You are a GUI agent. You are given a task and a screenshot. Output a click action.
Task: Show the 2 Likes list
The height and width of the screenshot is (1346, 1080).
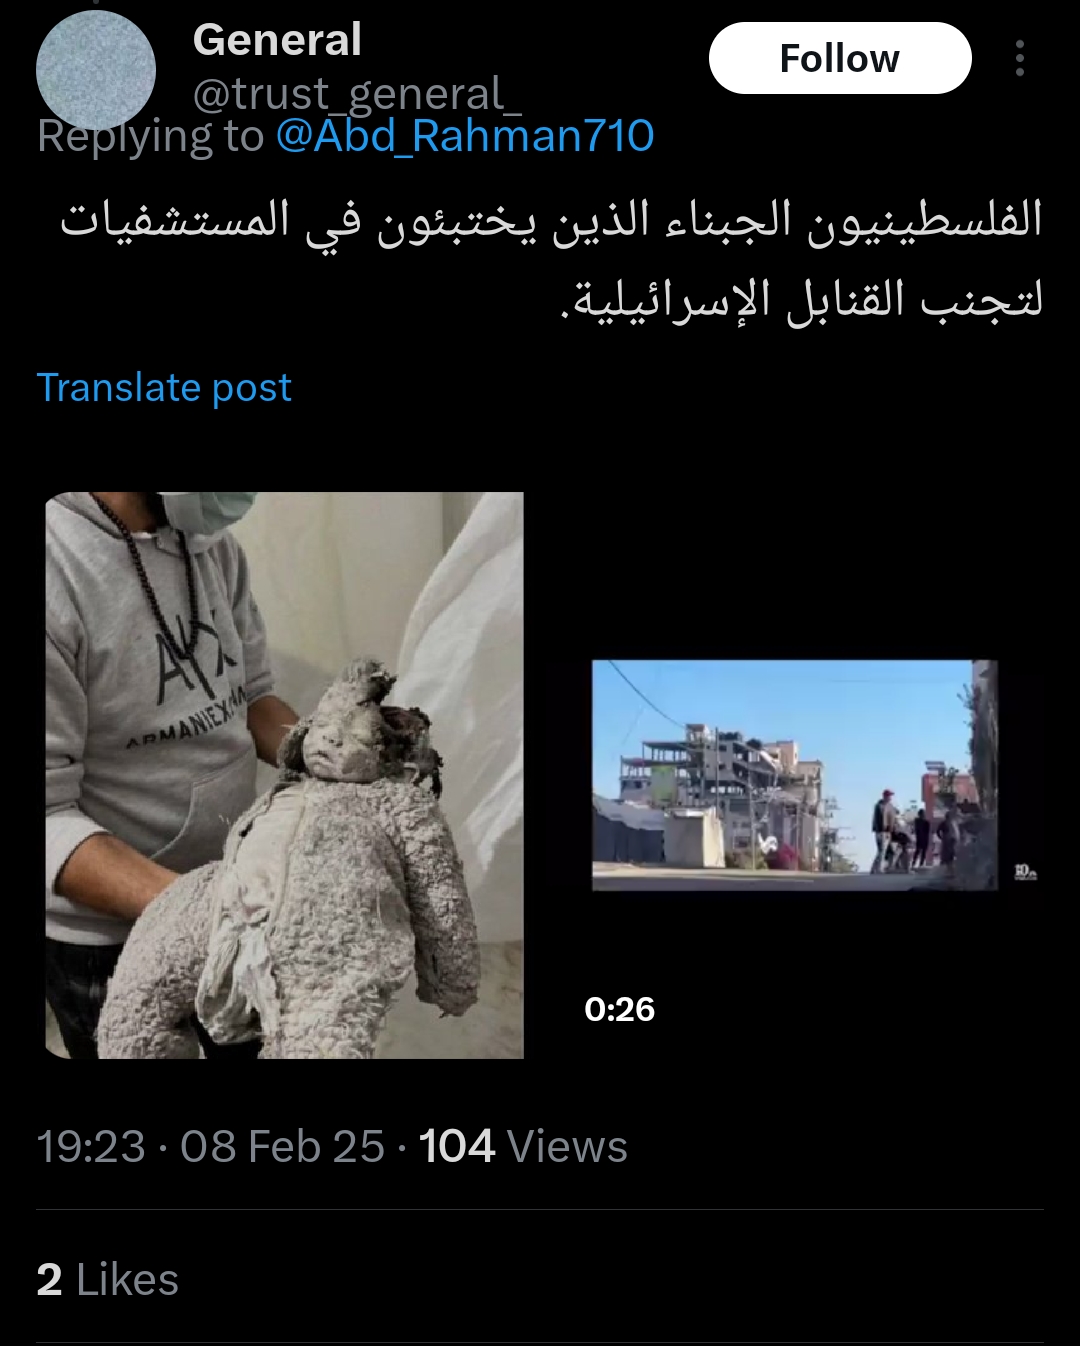[108, 1280]
